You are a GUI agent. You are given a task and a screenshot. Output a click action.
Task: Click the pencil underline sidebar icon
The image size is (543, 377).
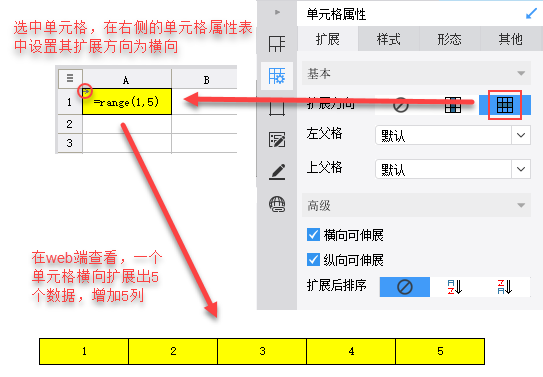tap(277, 172)
